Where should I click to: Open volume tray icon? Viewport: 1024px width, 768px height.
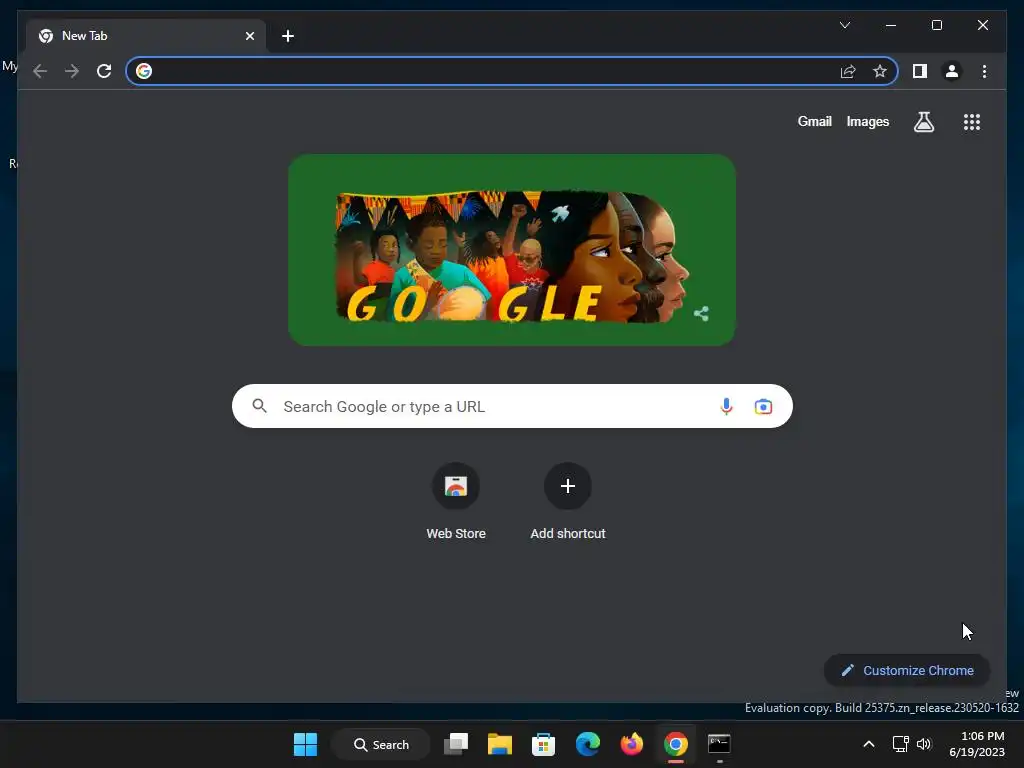pyautogui.click(x=924, y=744)
